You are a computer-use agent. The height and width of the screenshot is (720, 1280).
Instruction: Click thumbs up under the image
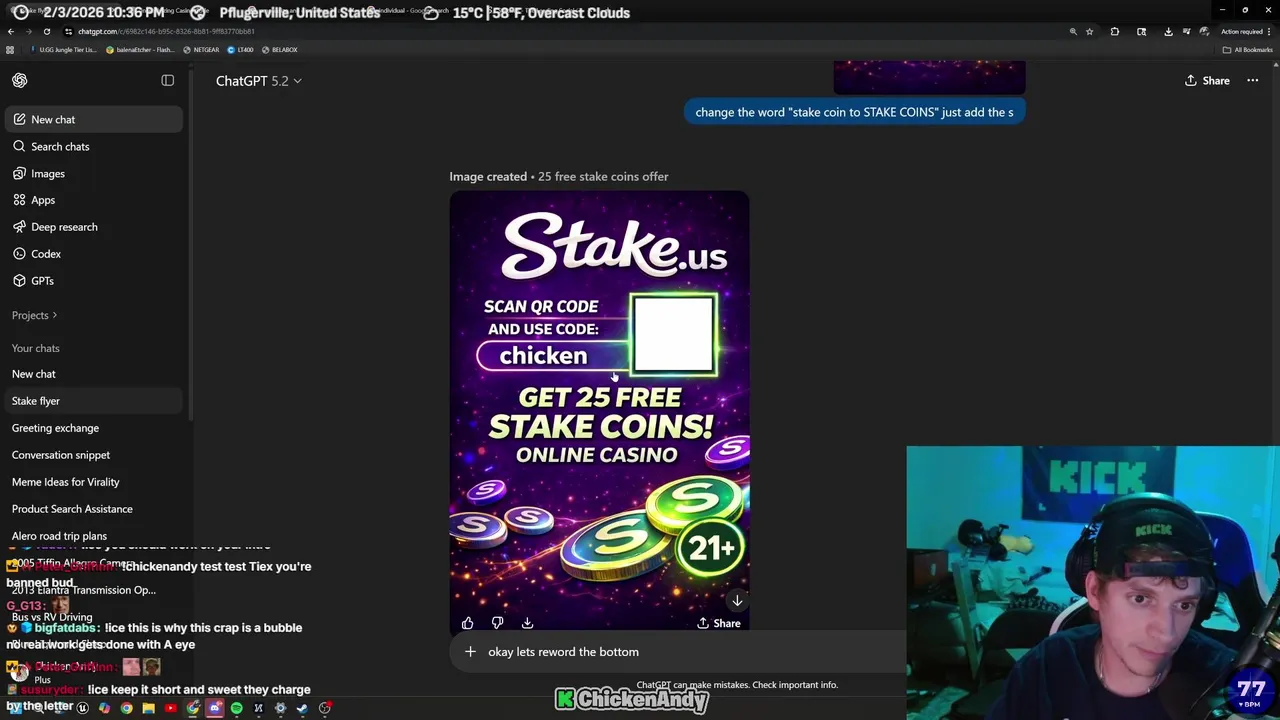467,623
